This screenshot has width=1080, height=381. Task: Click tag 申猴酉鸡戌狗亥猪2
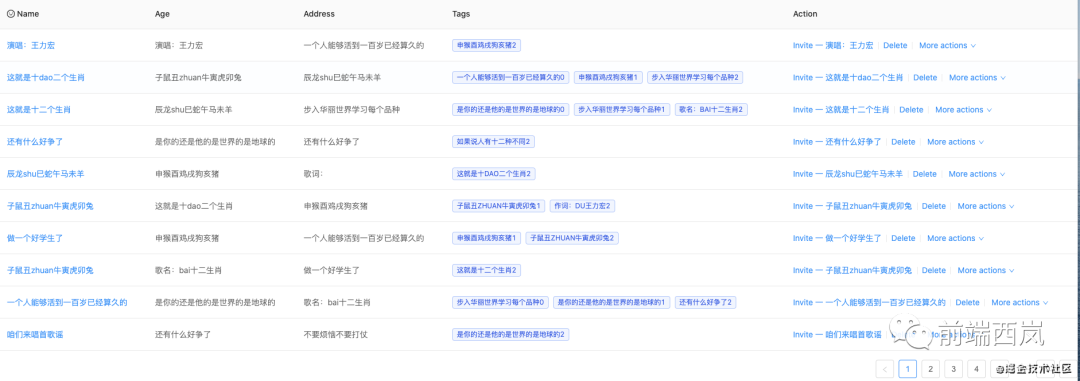click(486, 45)
